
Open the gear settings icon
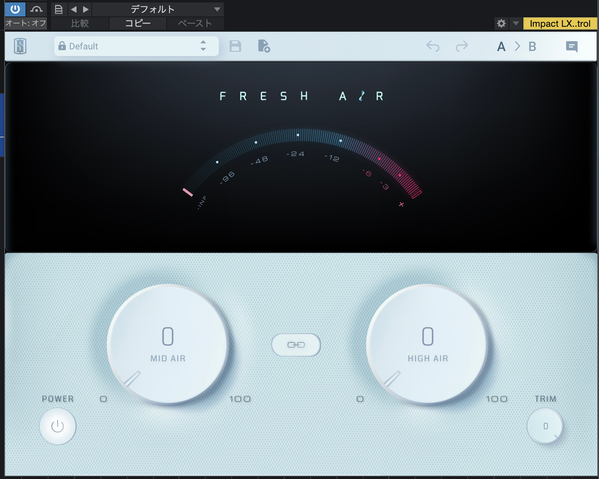(501, 23)
